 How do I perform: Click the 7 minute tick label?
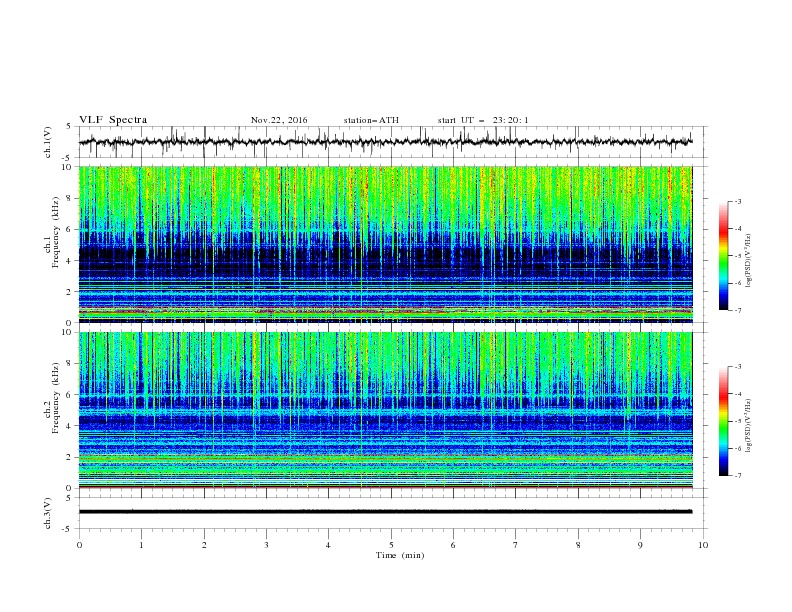[x=516, y=545]
